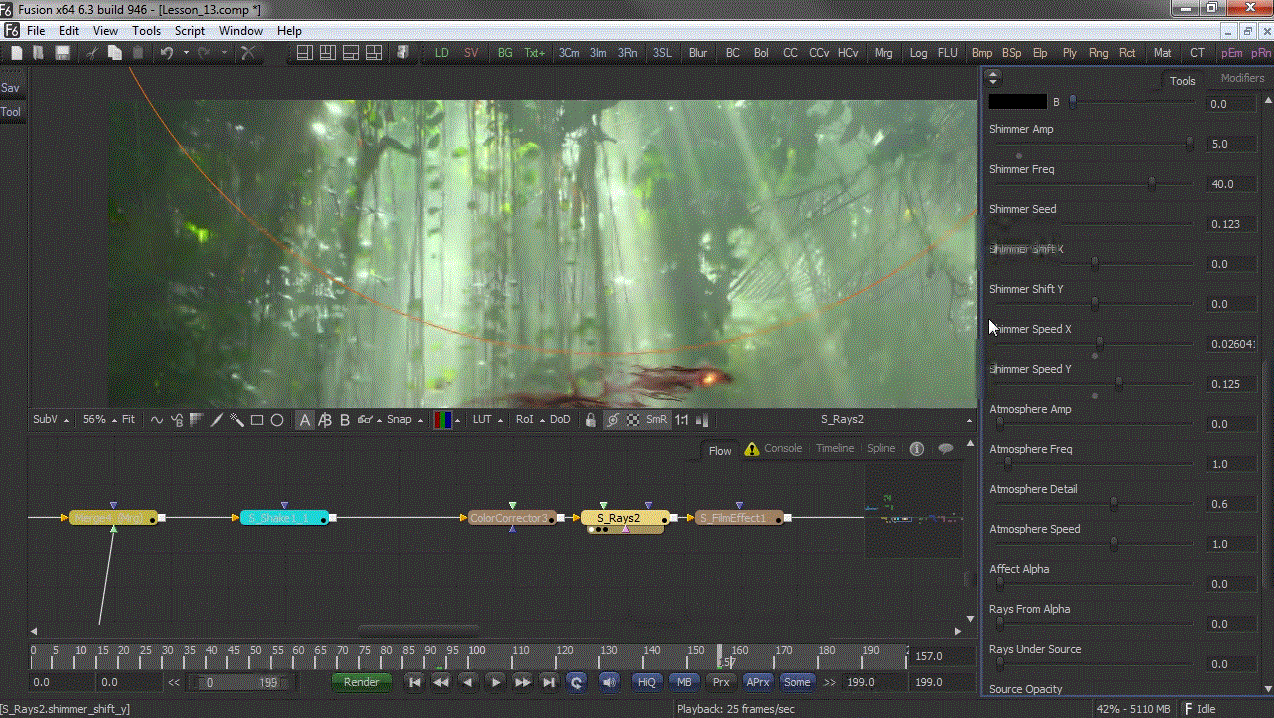
Task: Click the Undo arrow icon
Action: [x=167, y=53]
